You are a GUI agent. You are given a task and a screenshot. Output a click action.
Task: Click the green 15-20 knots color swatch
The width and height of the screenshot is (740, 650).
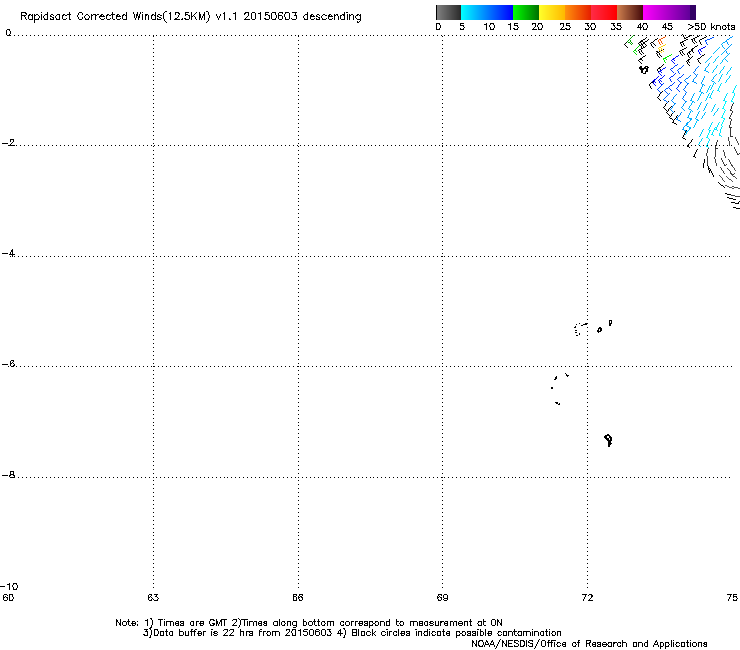click(526, 12)
